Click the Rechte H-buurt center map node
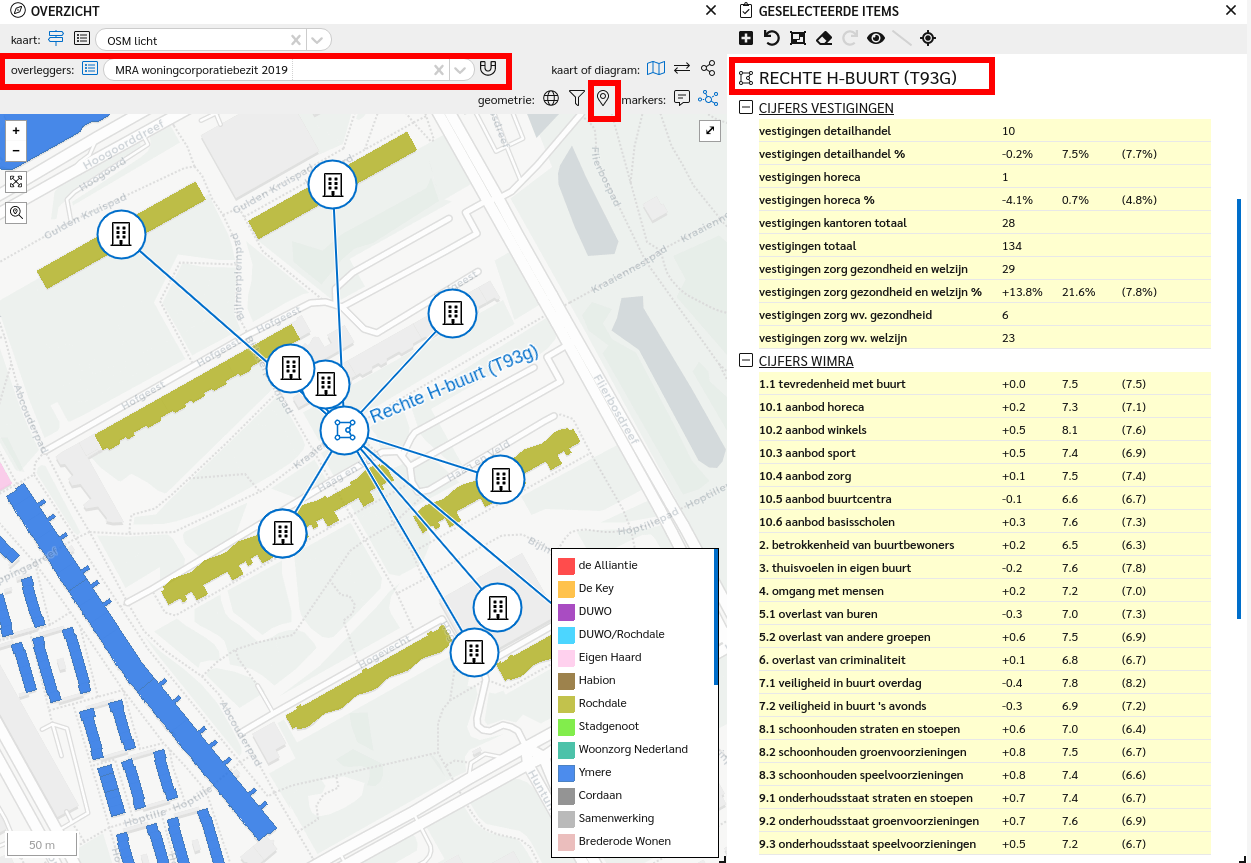This screenshot has width=1251, height=863. coord(345,431)
